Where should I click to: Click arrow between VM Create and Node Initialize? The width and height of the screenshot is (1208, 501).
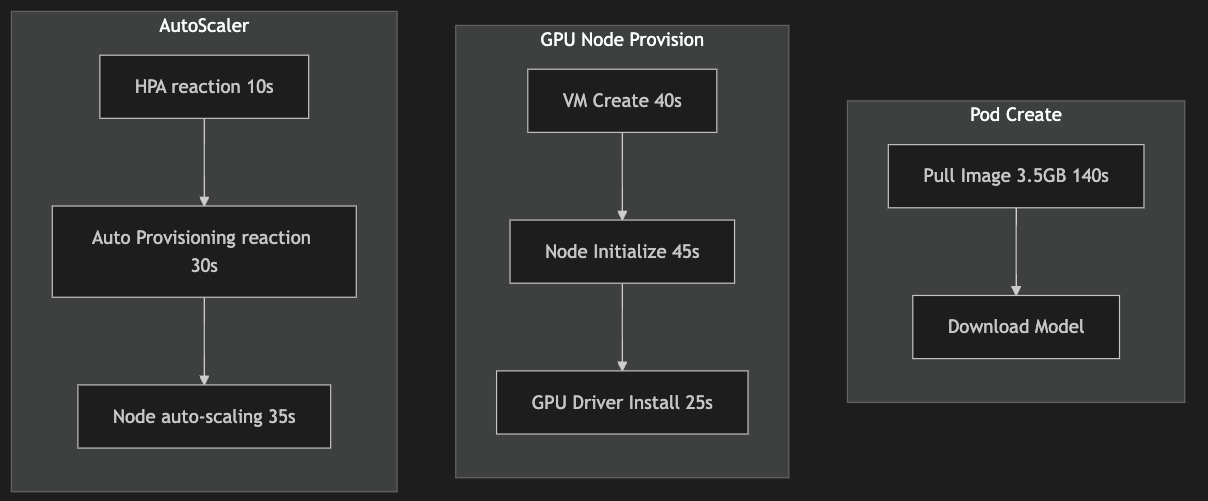pyautogui.click(x=622, y=175)
